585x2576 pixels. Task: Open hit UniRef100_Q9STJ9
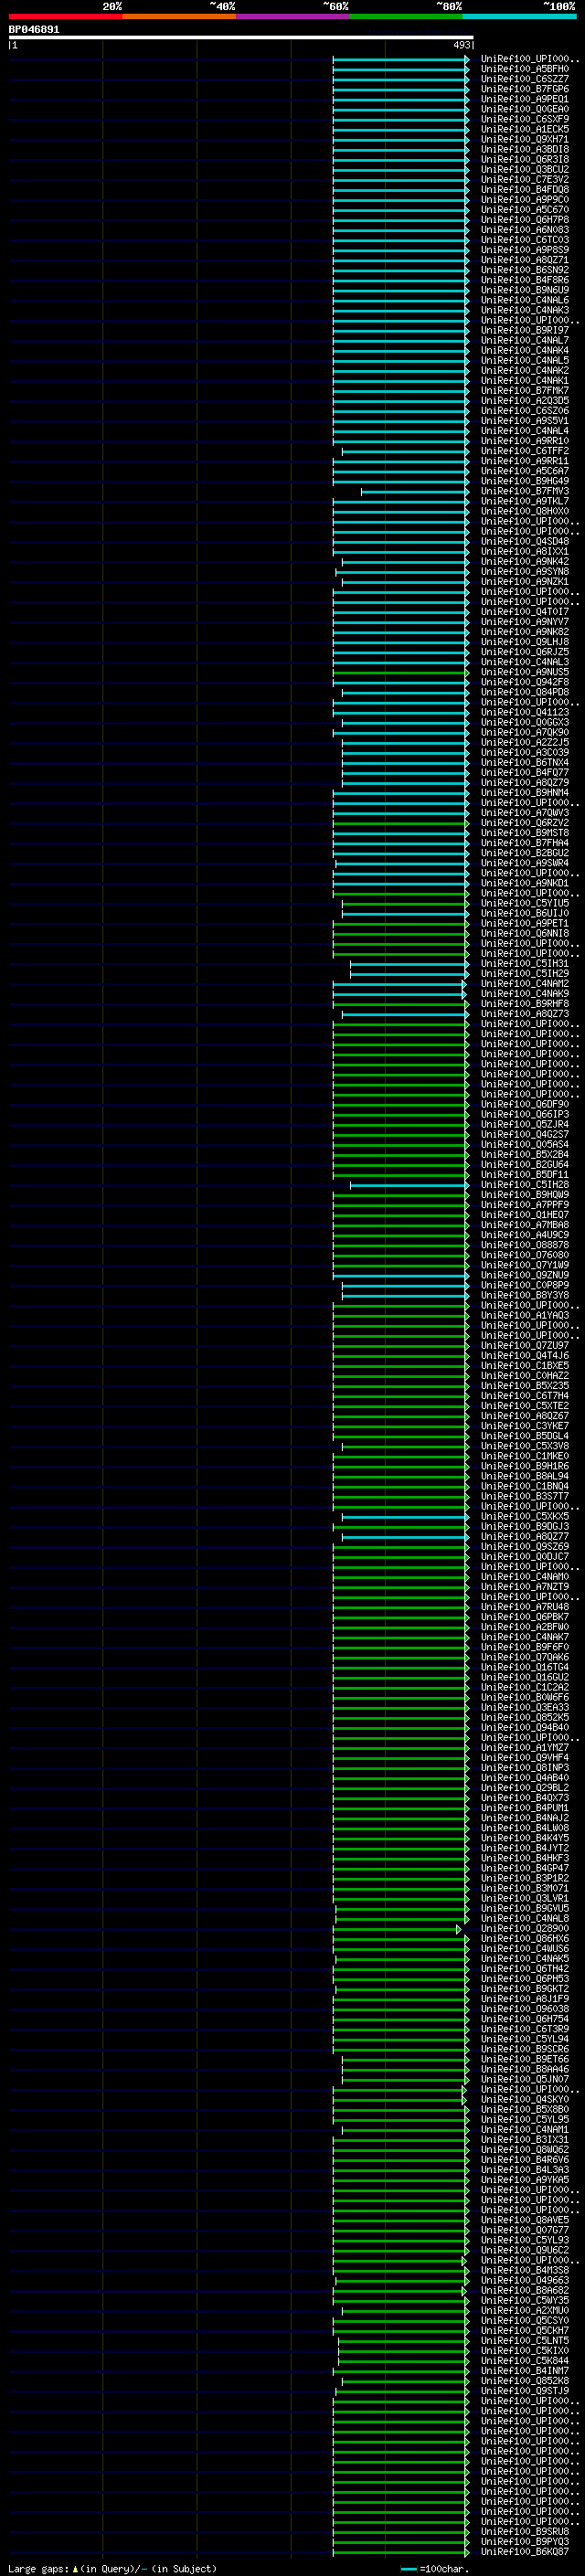524,2392
